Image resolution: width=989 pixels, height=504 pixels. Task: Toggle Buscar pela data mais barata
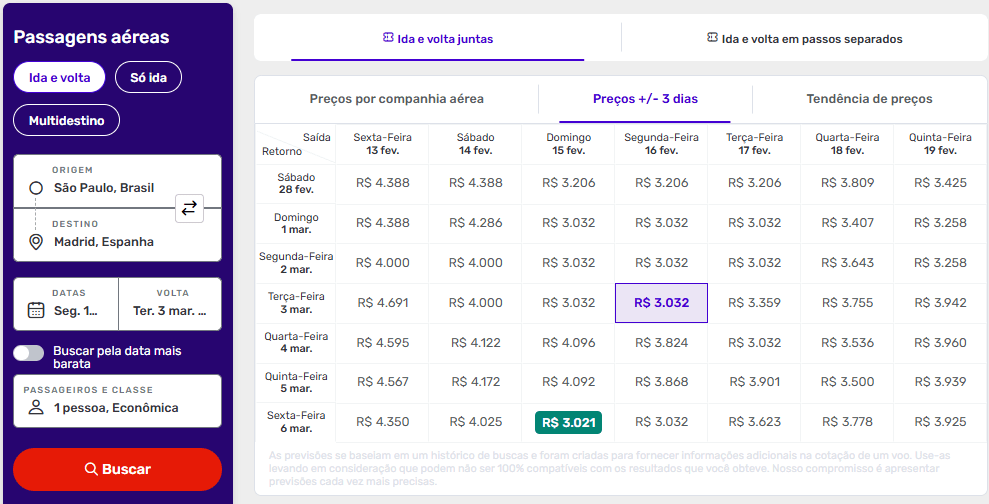point(29,352)
